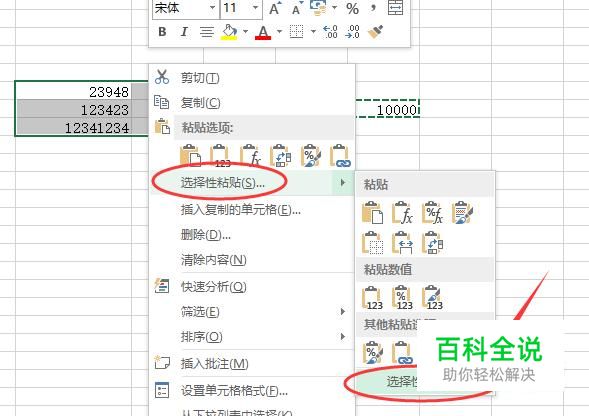Click no borders paste icon
Viewport: 589px width, 416px height.
point(372,243)
